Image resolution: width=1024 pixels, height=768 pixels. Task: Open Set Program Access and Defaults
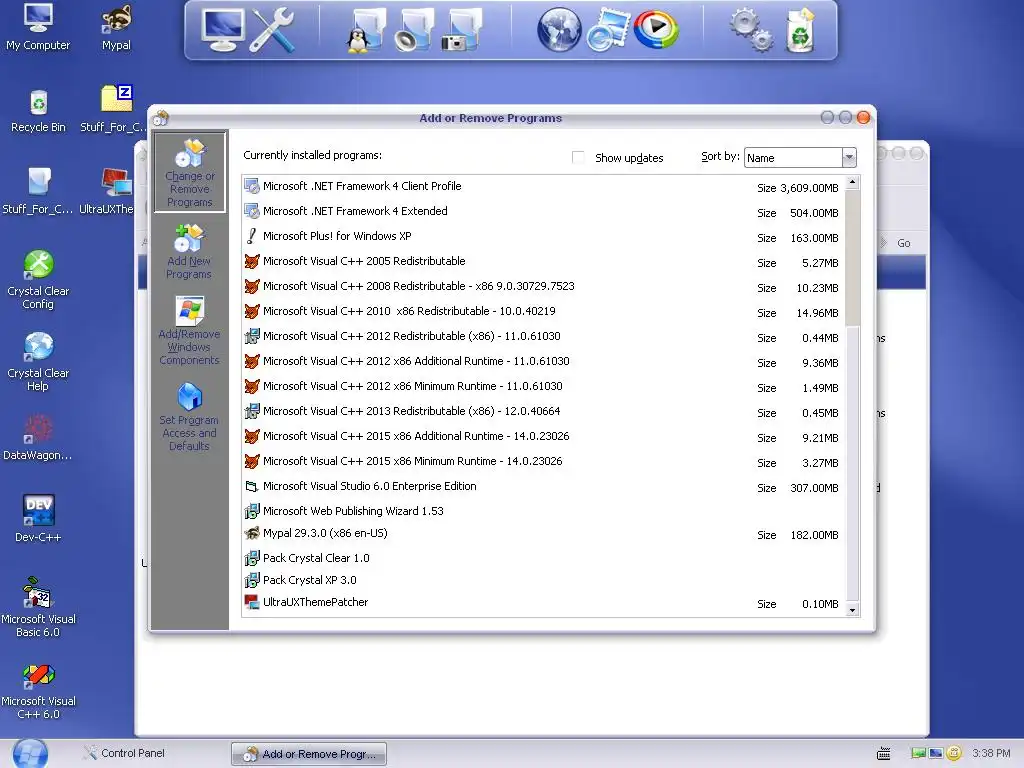189,417
